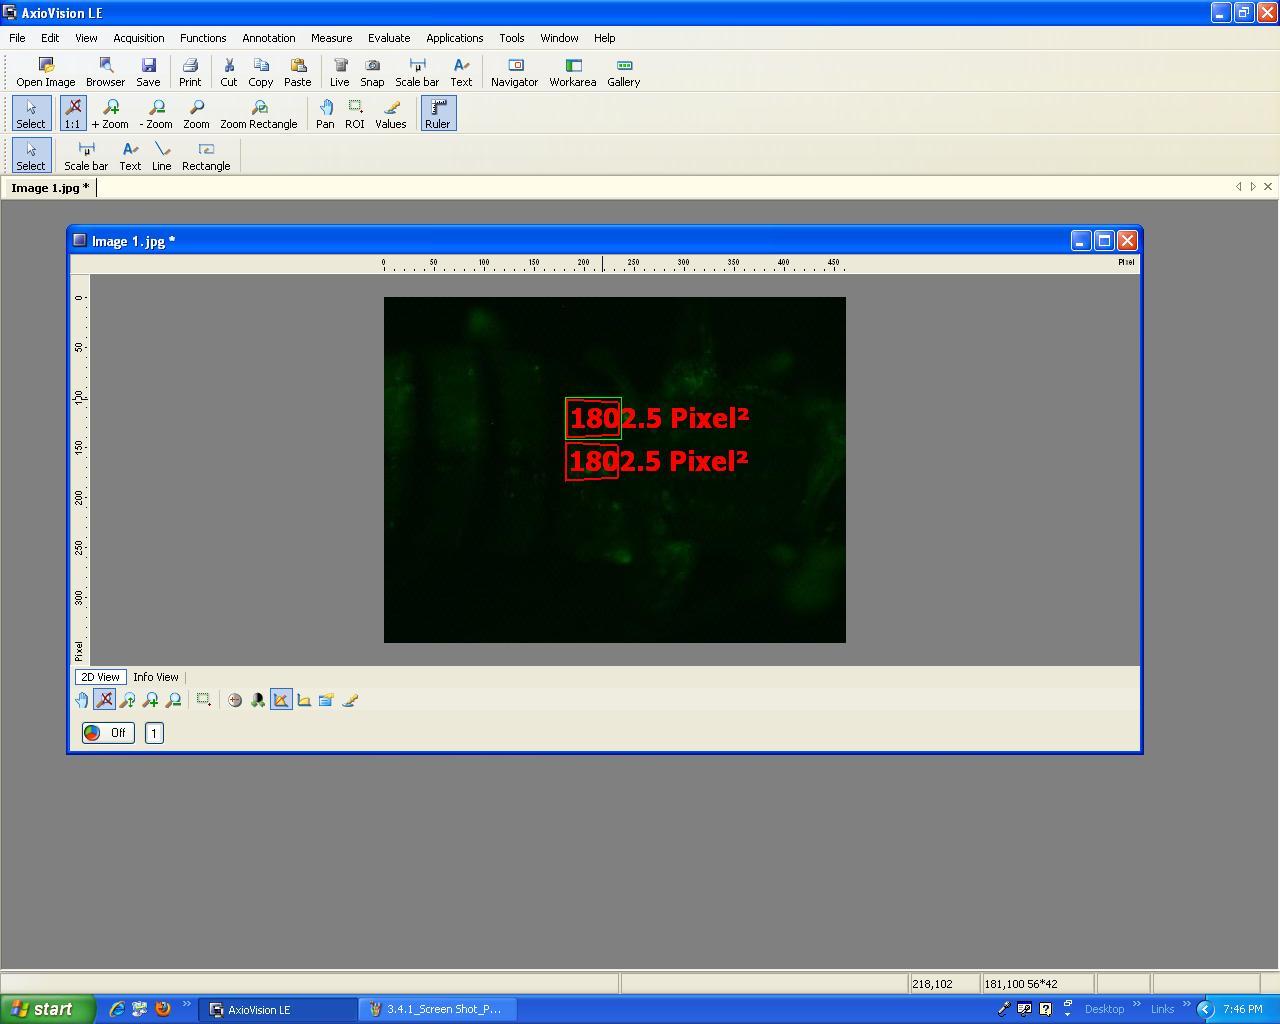Viewport: 1280px width, 1024px height.
Task: Click the Open Image toolbar icon
Action: (45, 72)
